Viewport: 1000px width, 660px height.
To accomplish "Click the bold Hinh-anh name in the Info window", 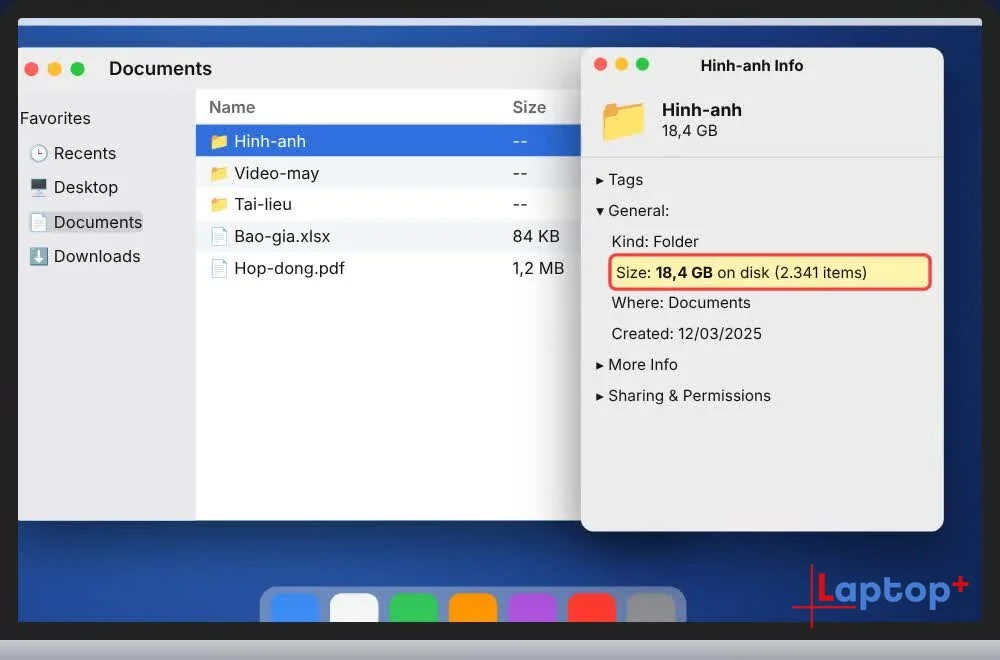I will pyautogui.click(x=702, y=110).
